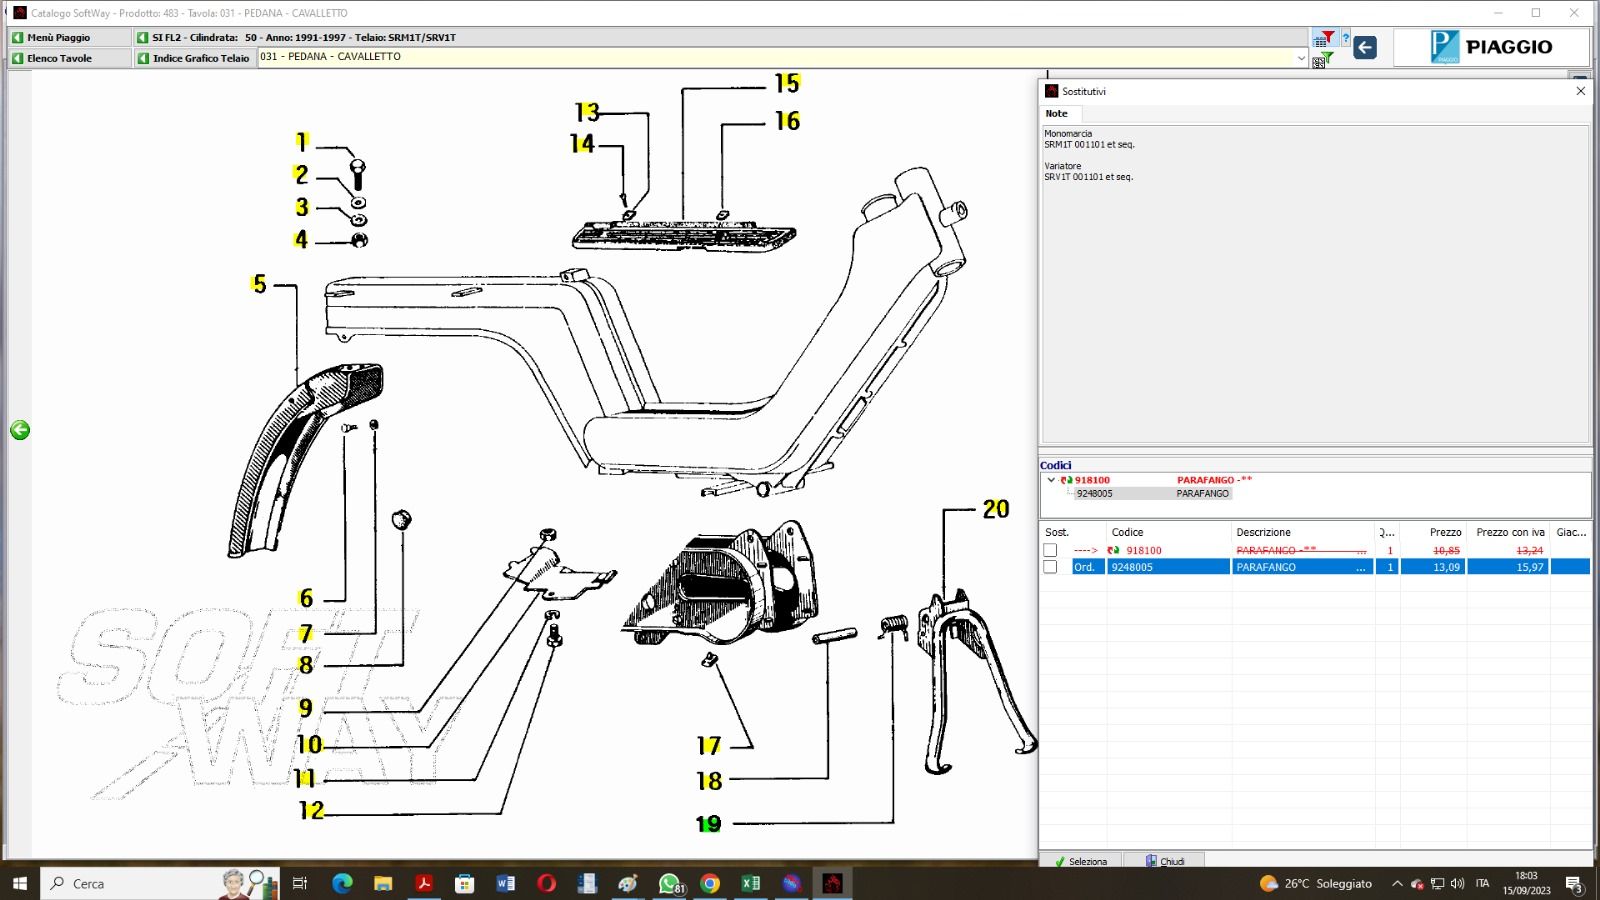The width and height of the screenshot is (1600, 900).
Task: Click green previous-table arrow left of diagram
Action: (x=20, y=430)
